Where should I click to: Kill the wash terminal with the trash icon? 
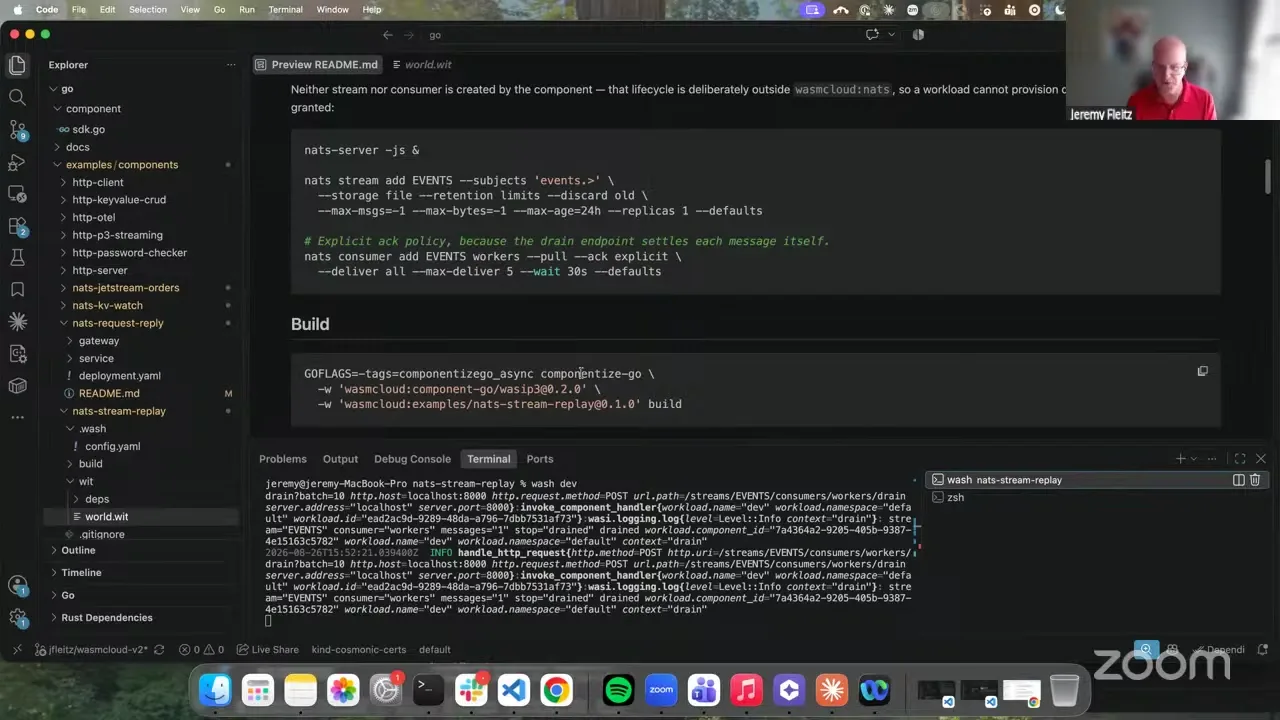coord(1255,480)
